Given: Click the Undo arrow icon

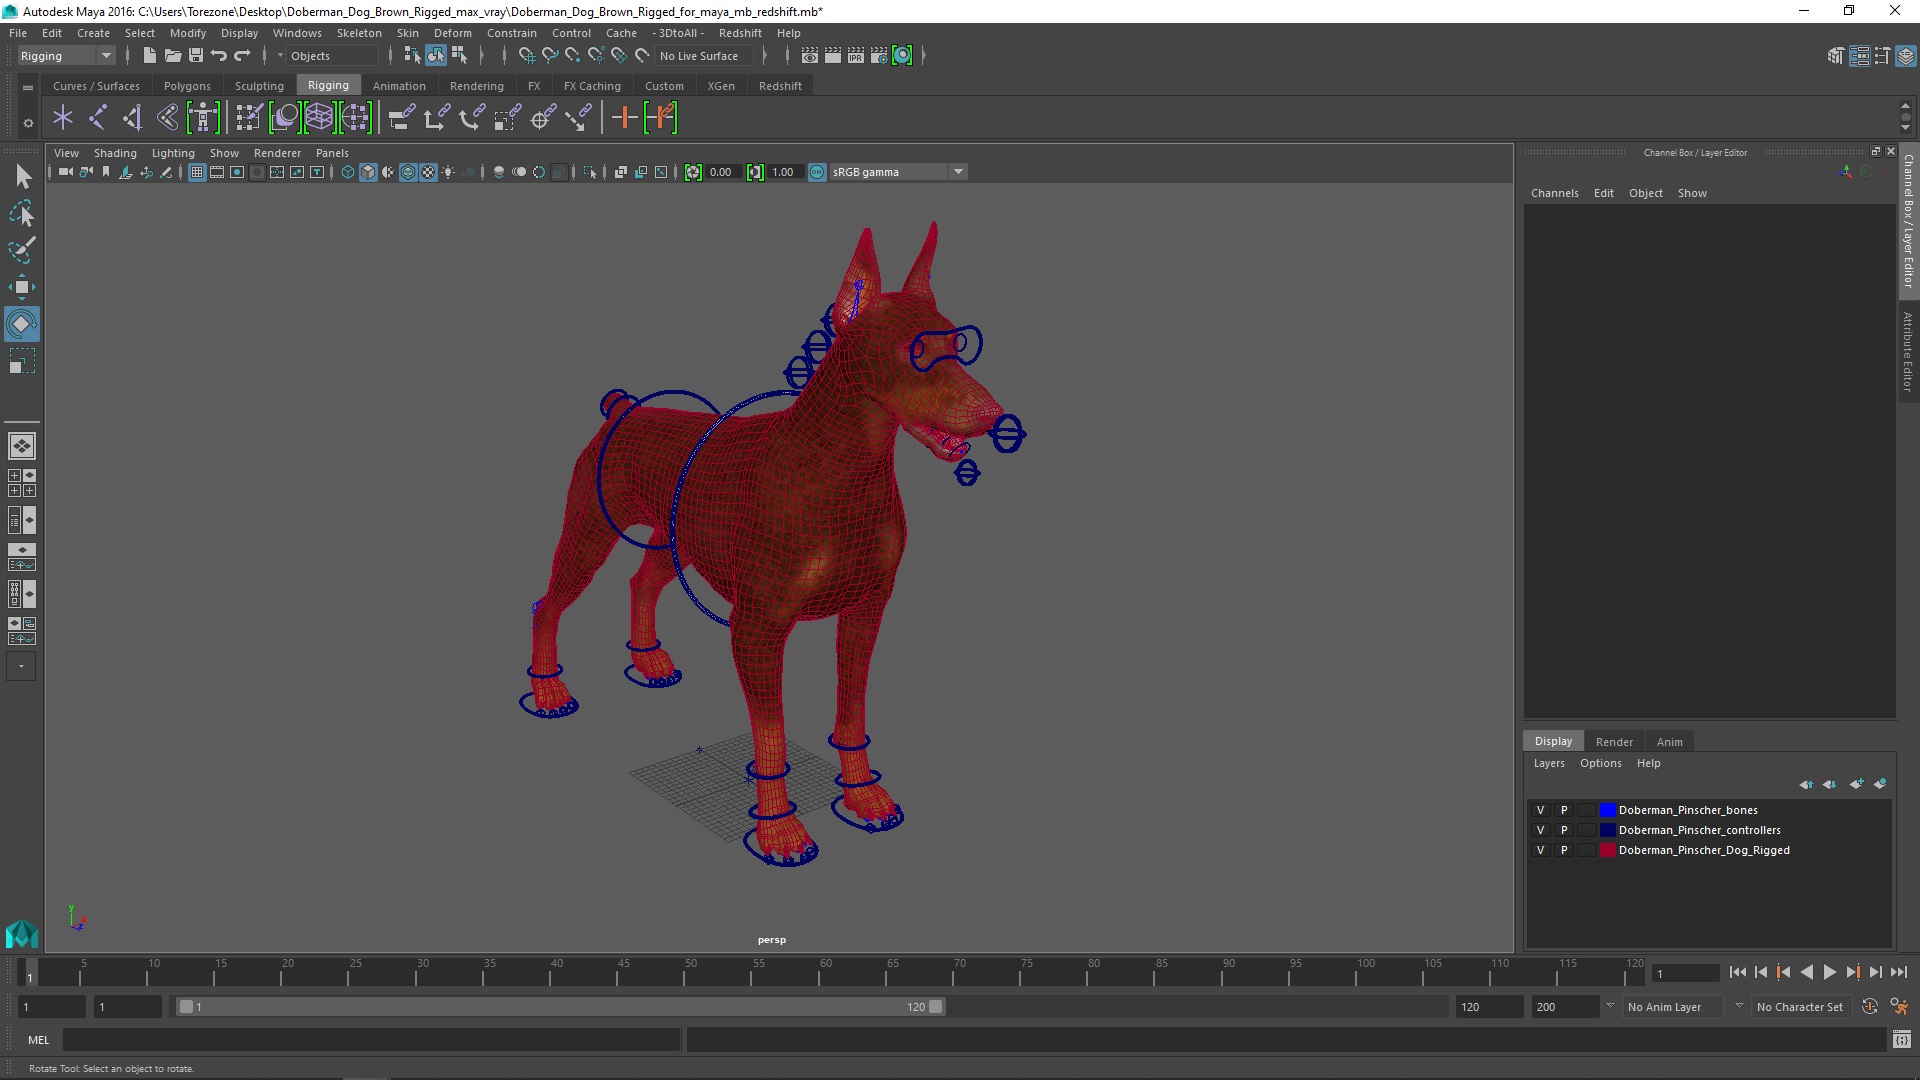Looking at the screenshot, I should [219, 56].
